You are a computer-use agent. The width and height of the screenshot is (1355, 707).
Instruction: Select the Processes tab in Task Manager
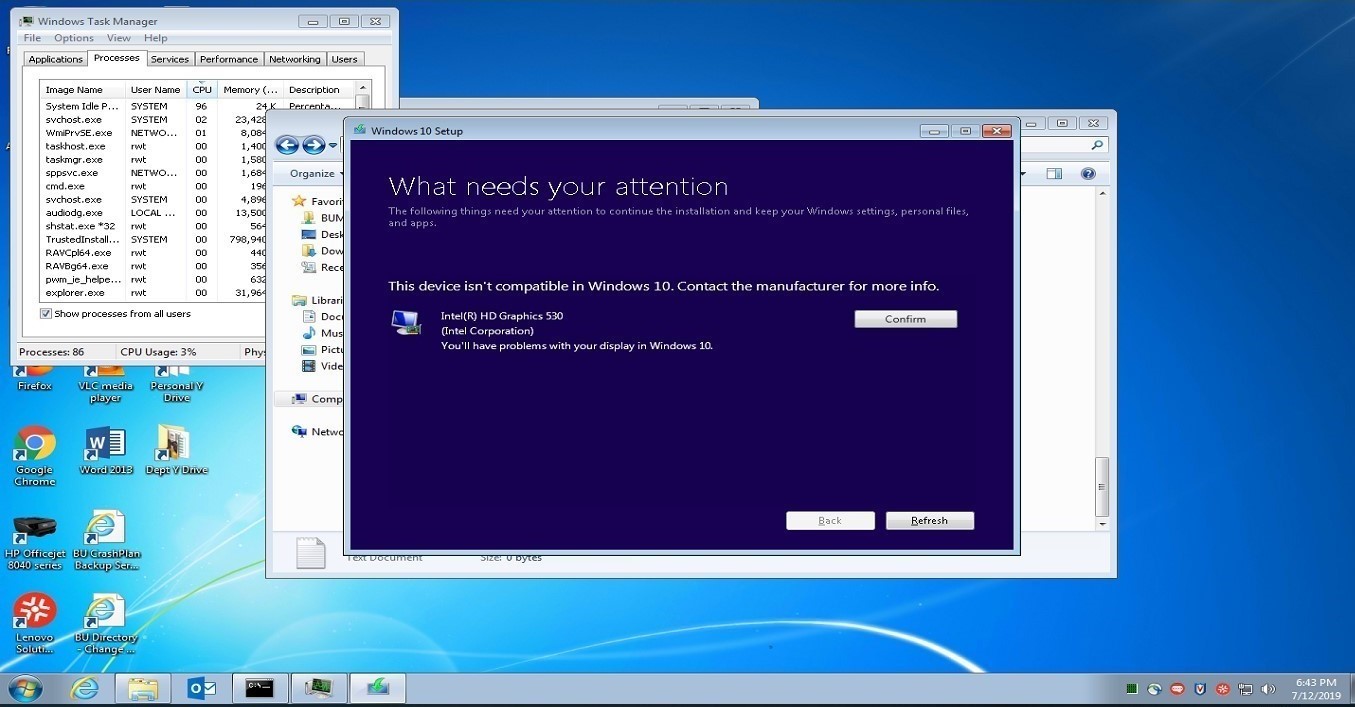[x=117, y=58]
